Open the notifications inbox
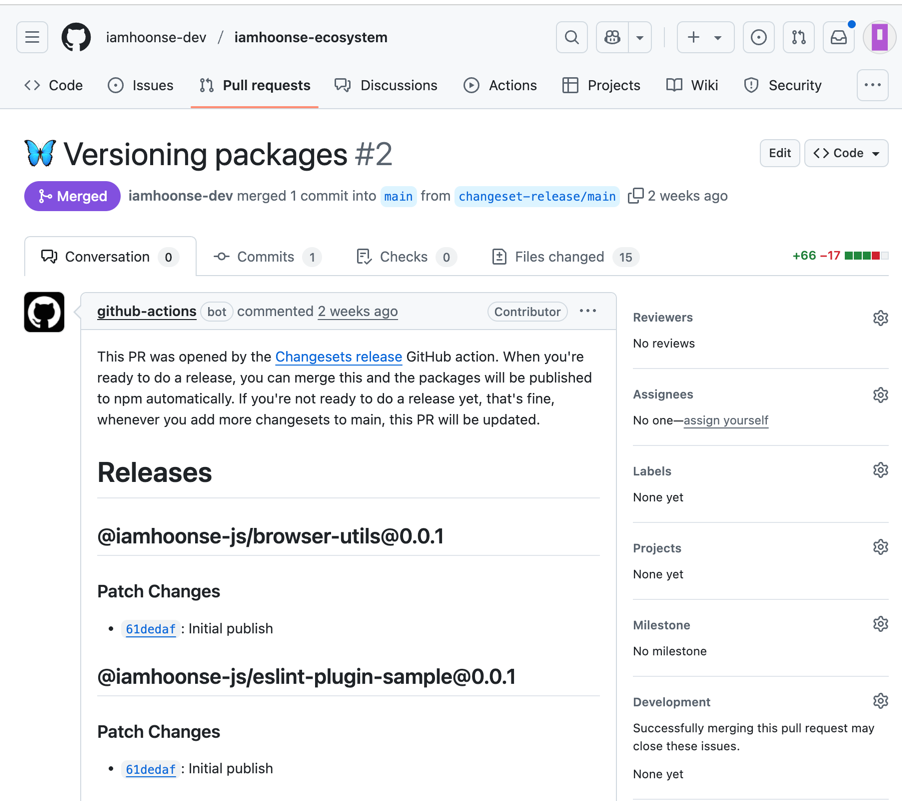The width and height of the screenshot is (902, 801). click(x=839, y=37)
